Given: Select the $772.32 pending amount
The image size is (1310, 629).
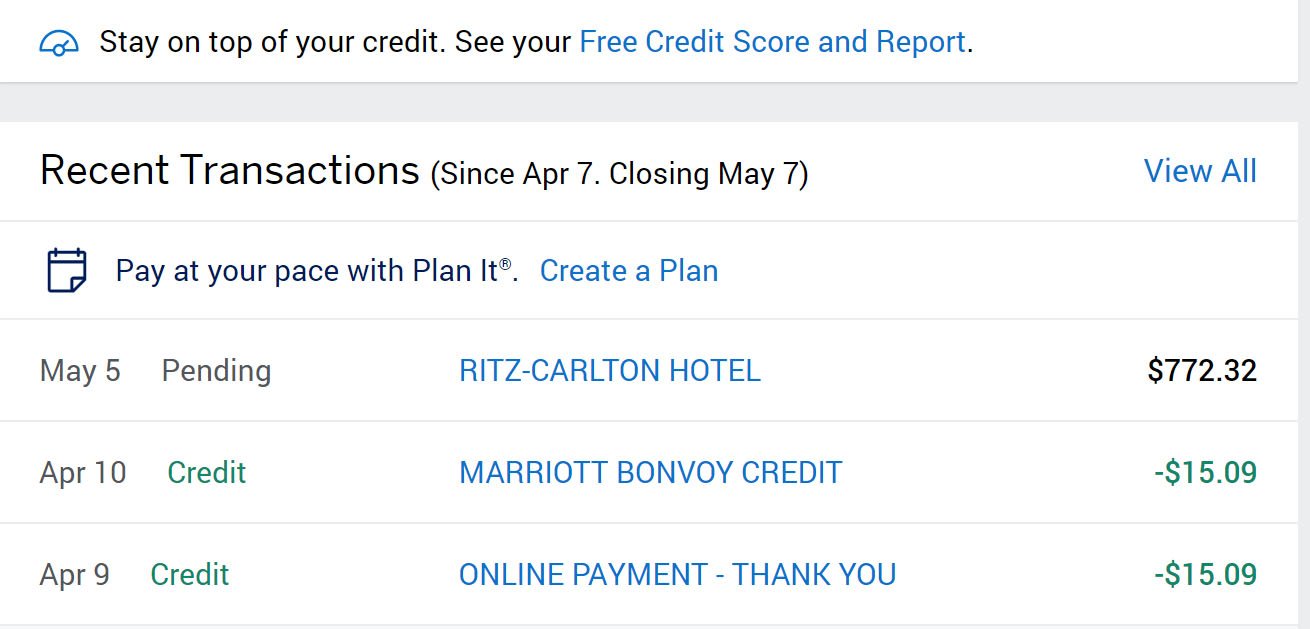Looking at the screenshot, I should point(1202,371).
